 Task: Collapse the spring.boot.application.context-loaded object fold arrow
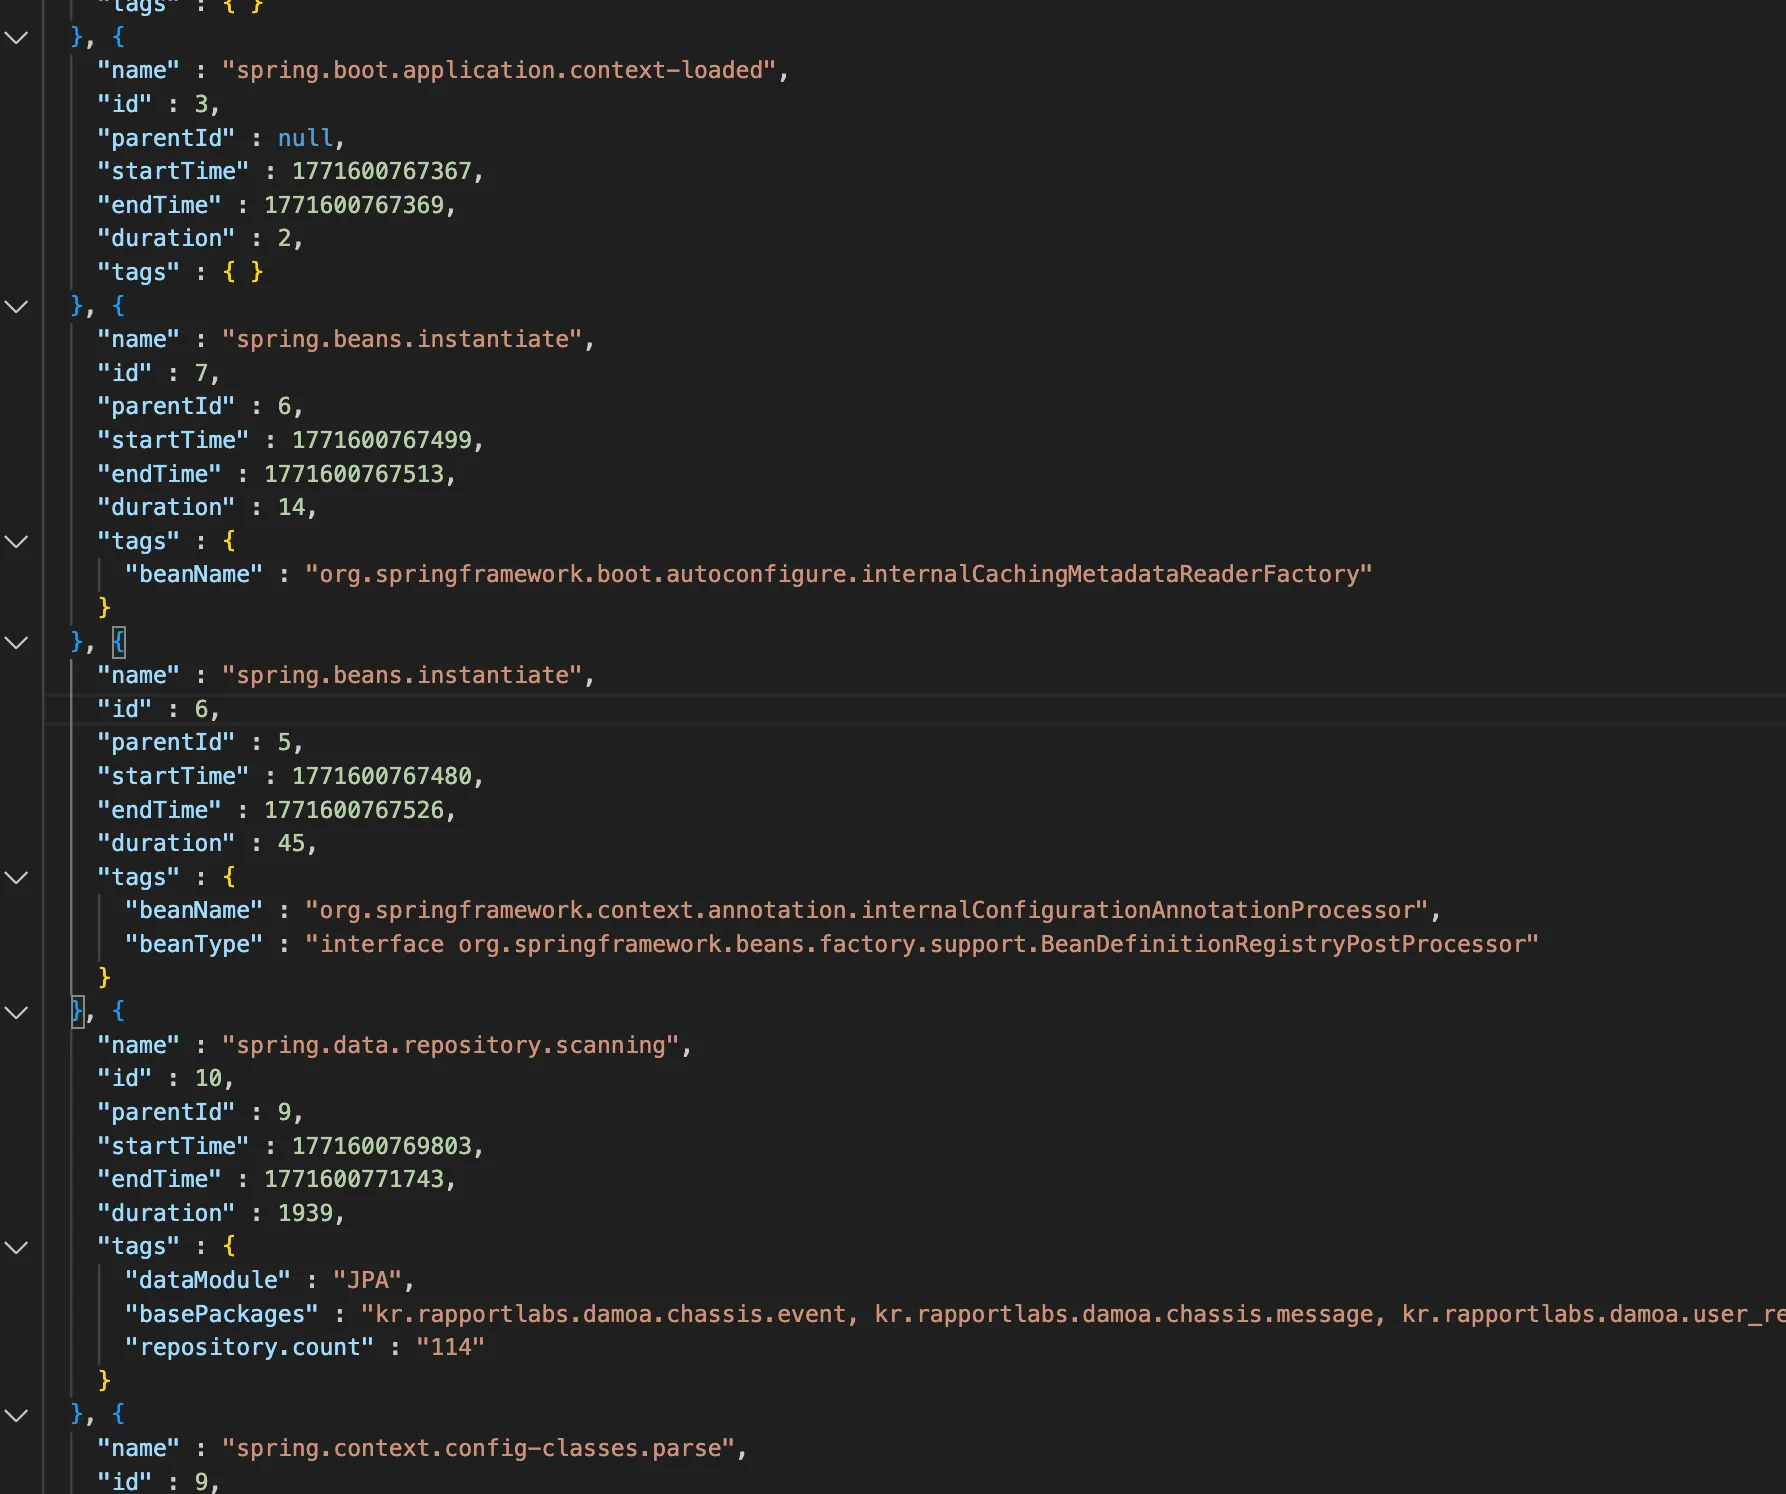tap(17, 38)
